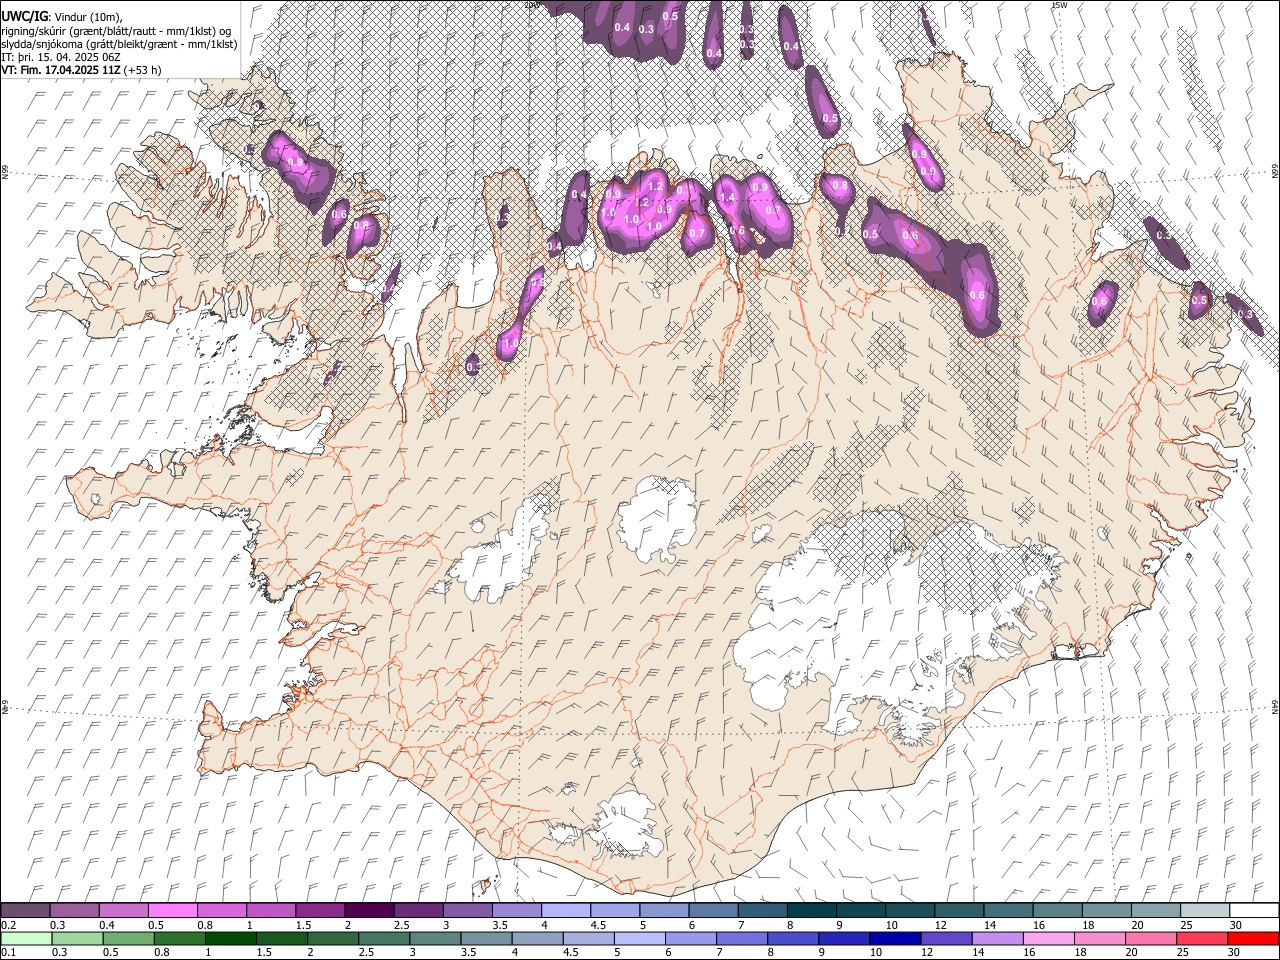The image size is (1280, 960).
Task: Pick pale green rain swatch between 0.1 and 0.3
Action: 25,938
